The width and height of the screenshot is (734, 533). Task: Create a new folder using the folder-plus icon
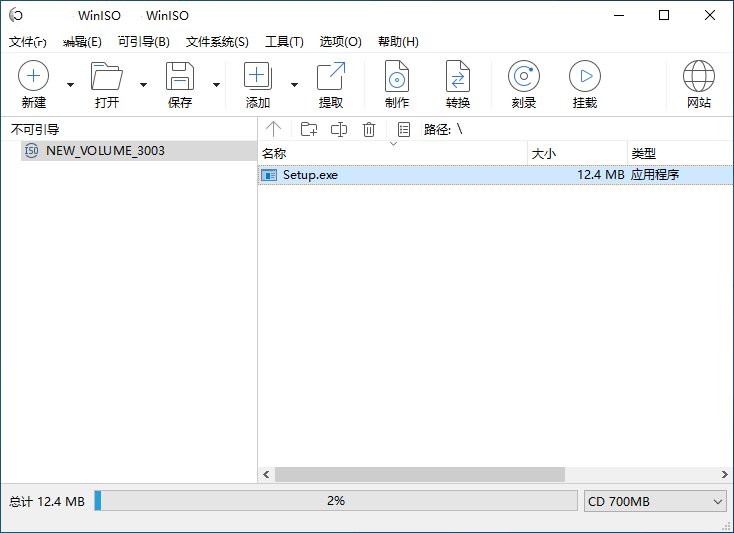tap(308, 129)
